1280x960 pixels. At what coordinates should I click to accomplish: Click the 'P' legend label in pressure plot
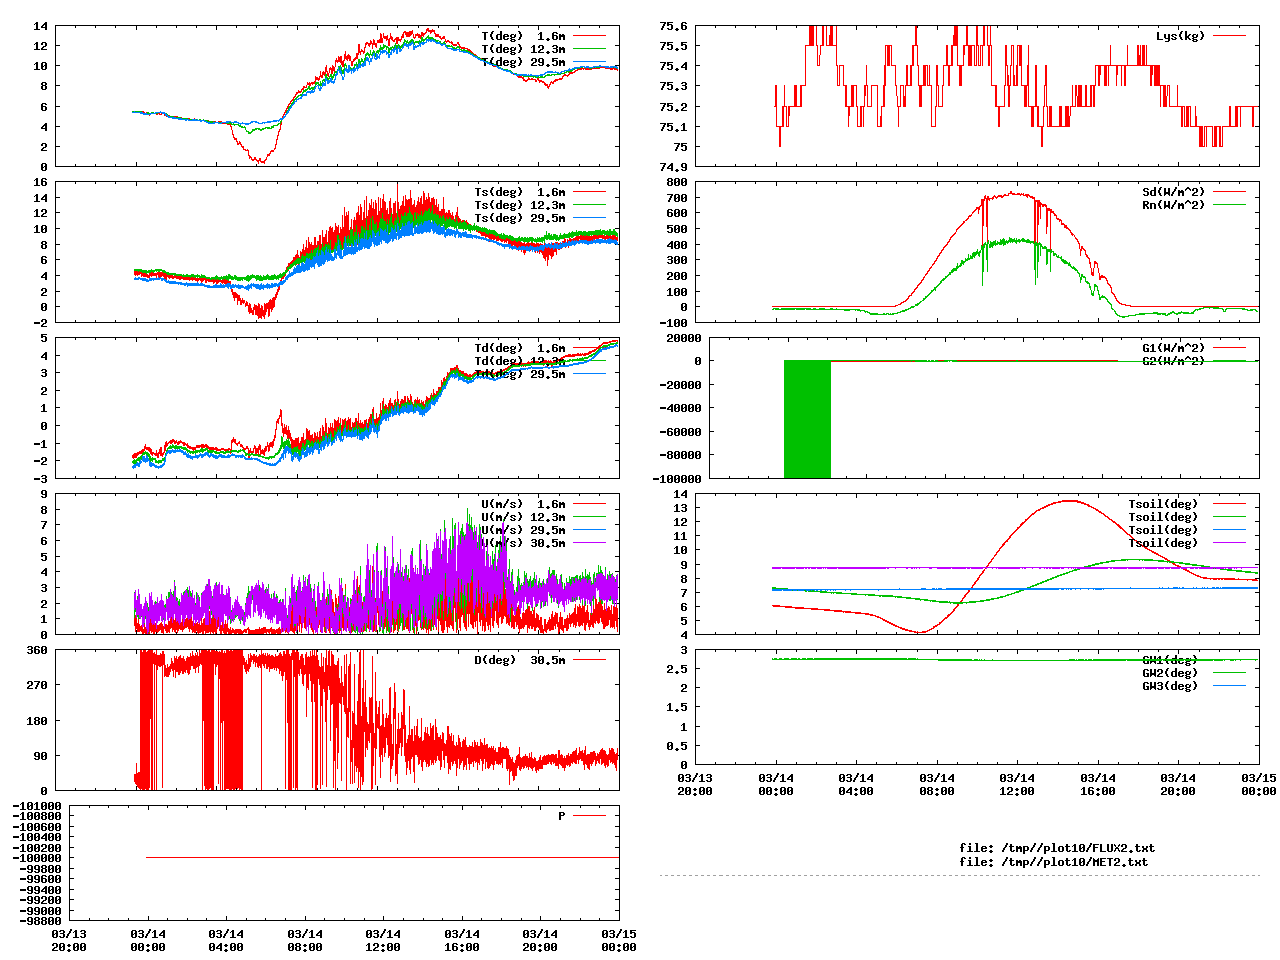click(x=562, y=816)
